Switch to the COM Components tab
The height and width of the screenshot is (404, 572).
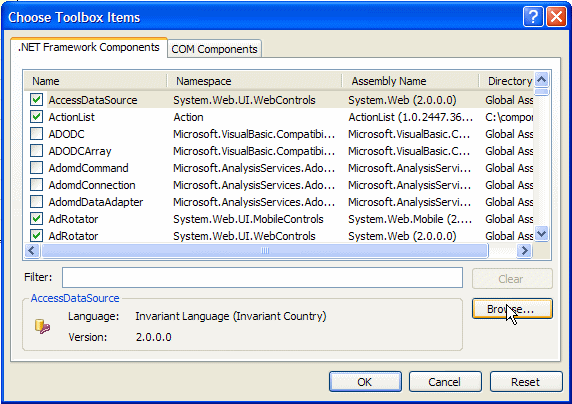(x=214, y=49)
